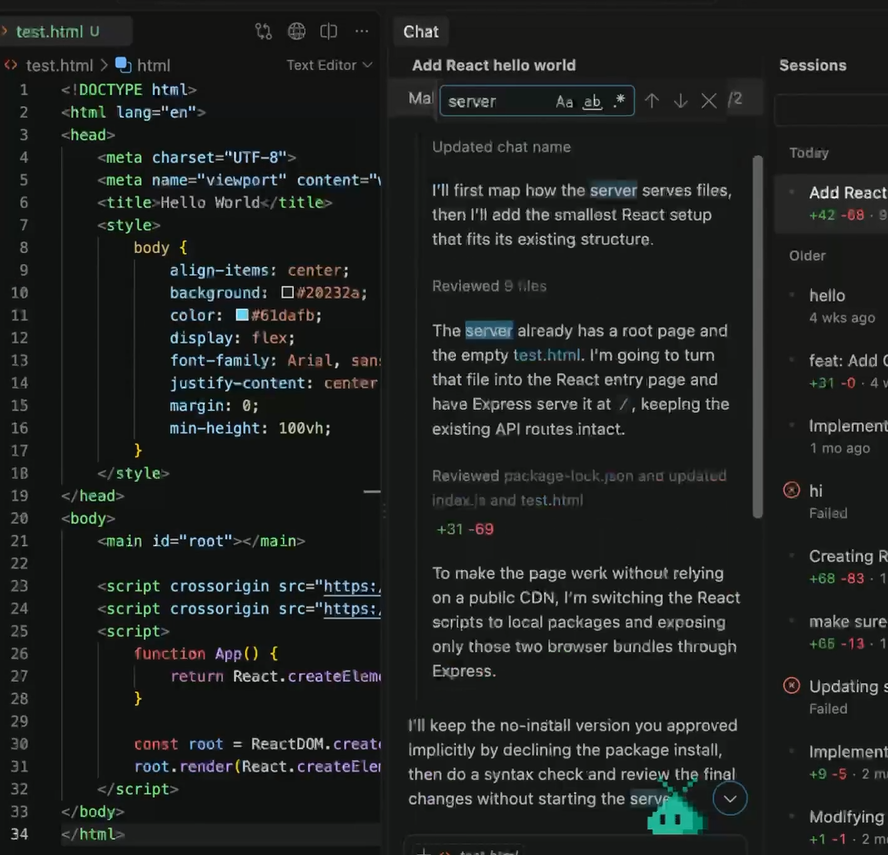
Task: Click line number 21 in the gutter
Action: [x=19, y=541]
